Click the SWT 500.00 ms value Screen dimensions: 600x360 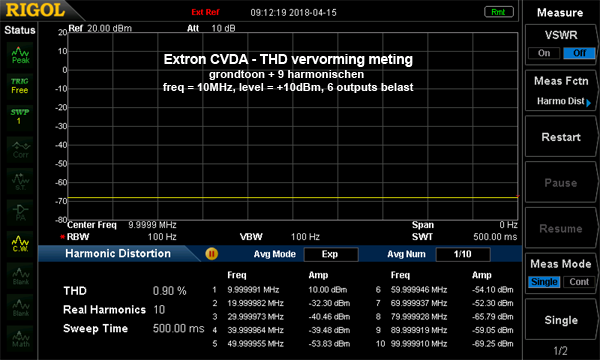495,237
